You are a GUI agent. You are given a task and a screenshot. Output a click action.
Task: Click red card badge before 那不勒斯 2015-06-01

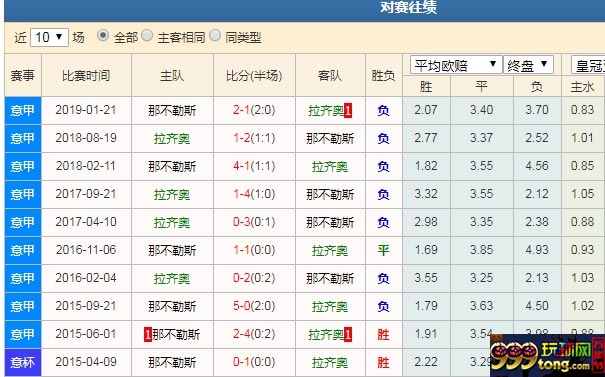[148, 335]
